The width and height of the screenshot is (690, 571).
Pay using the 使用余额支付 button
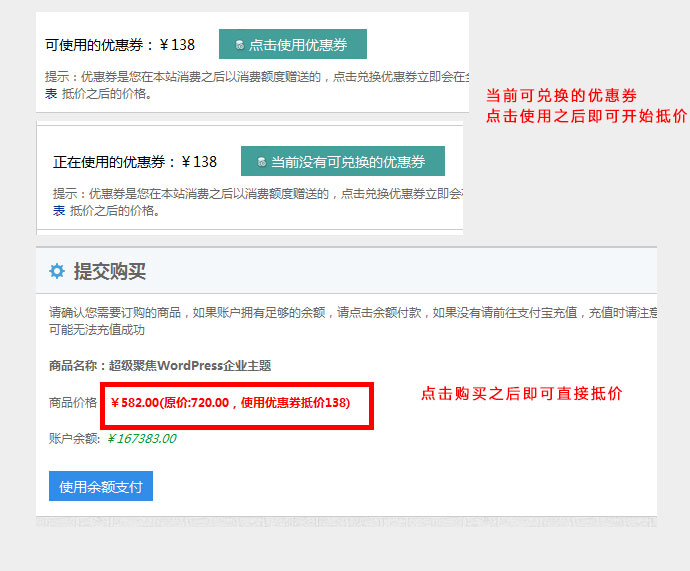pyautogui.click(x=100, y=487)
